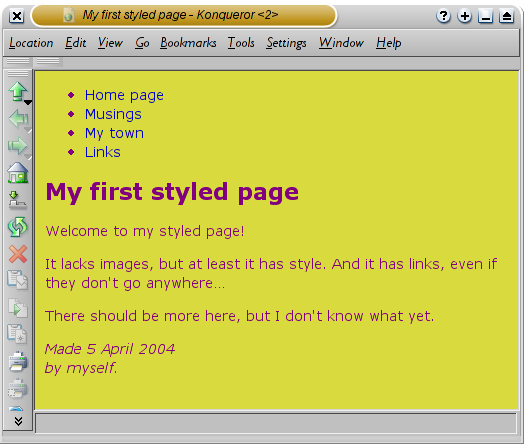Image resolution: width=524 pixels, height=444 pixels.
Task: Open the Settings menu
Action: [286, 43]
